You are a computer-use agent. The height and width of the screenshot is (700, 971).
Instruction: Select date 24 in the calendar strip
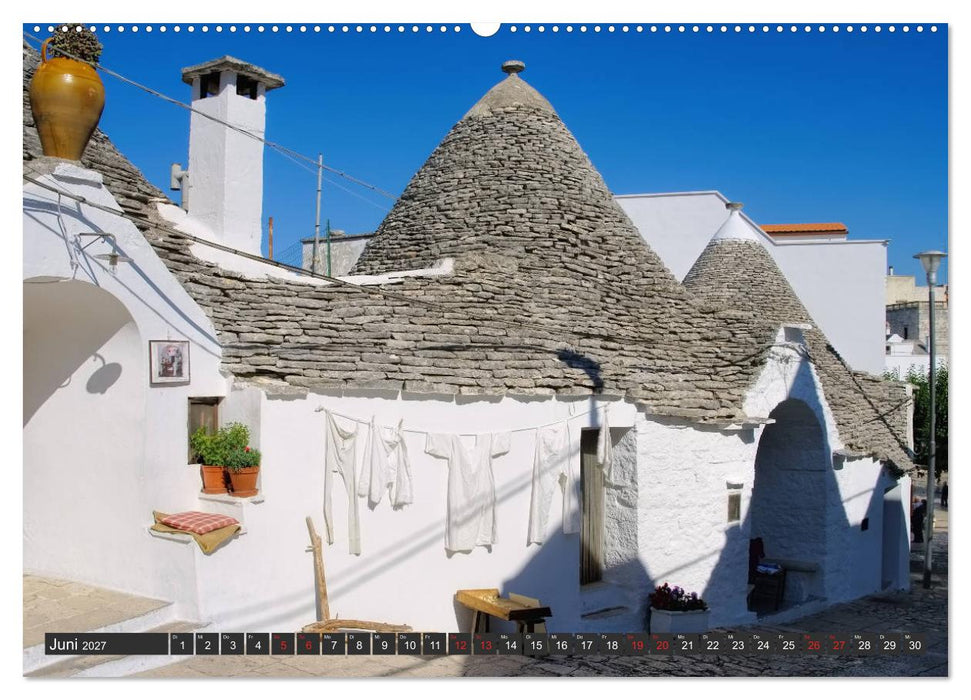764,644
